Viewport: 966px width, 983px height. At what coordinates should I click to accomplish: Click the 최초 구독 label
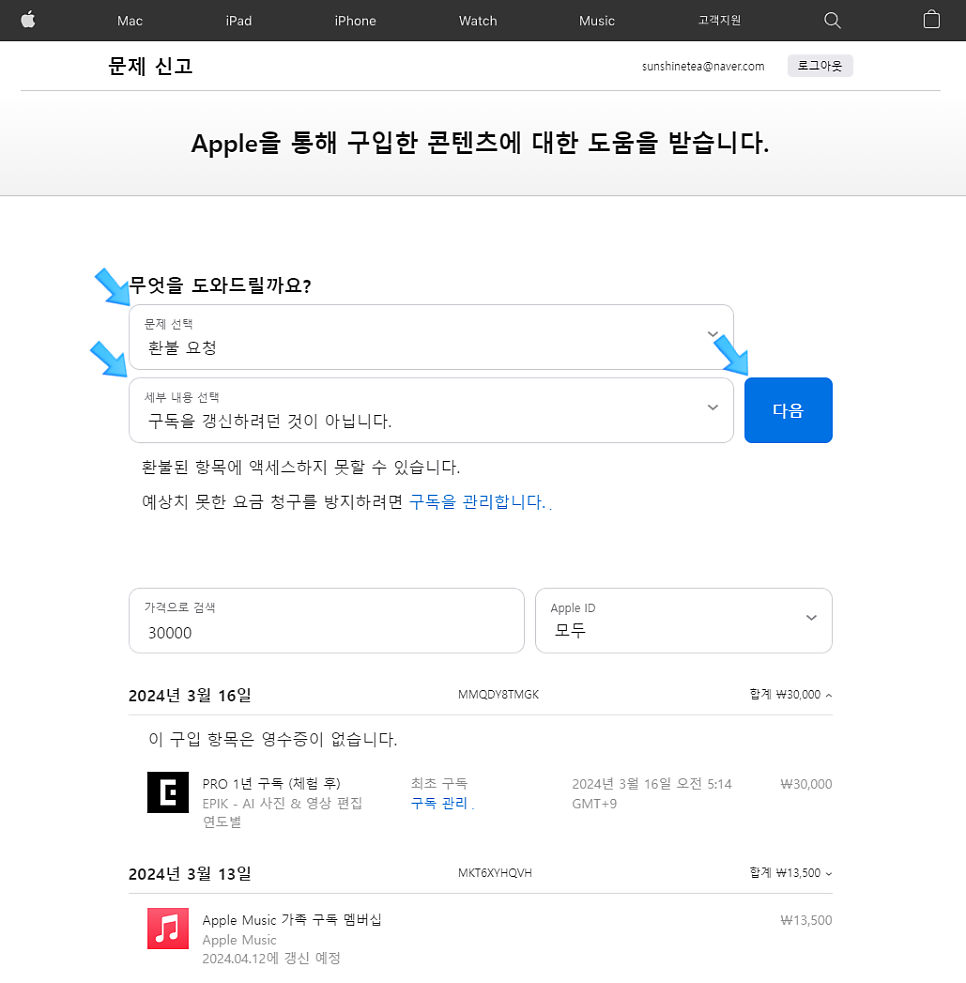pyautogui.click(x=439, y=783)
